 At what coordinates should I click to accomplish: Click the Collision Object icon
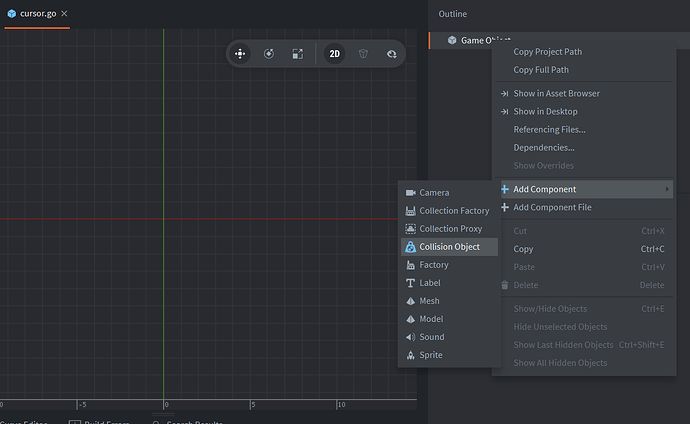tap(411, 247)
